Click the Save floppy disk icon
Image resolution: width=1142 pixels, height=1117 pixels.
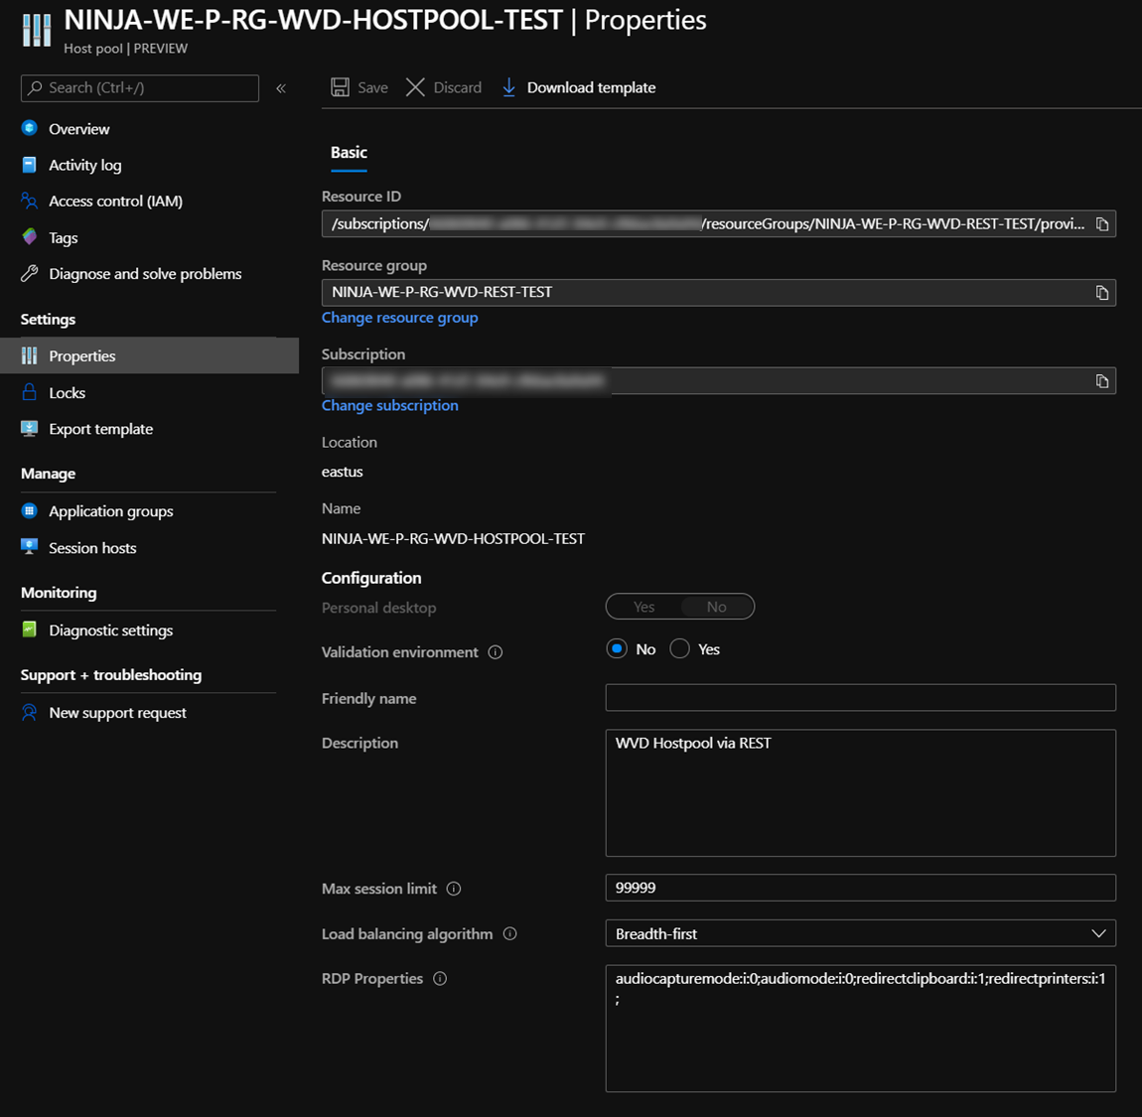[x=340, y=87]
